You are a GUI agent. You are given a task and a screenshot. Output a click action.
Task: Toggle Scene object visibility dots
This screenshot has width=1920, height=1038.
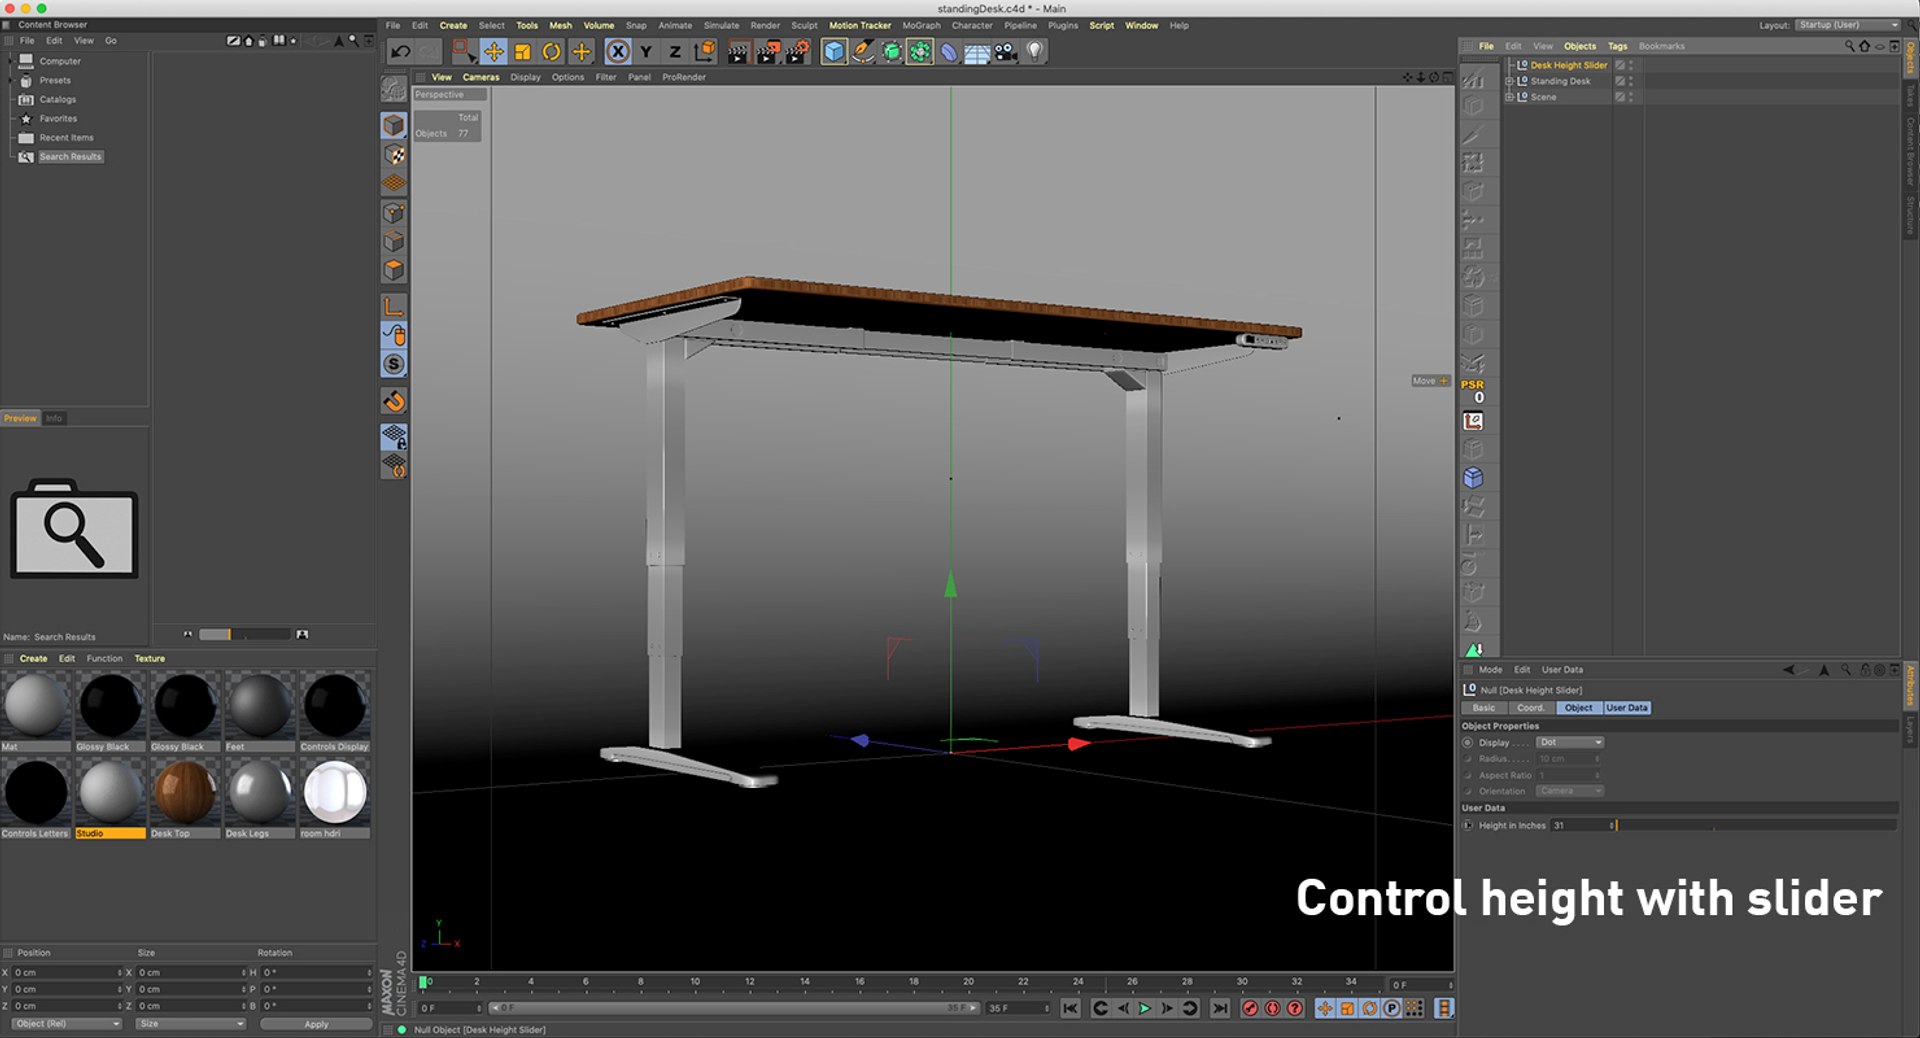1631,97
